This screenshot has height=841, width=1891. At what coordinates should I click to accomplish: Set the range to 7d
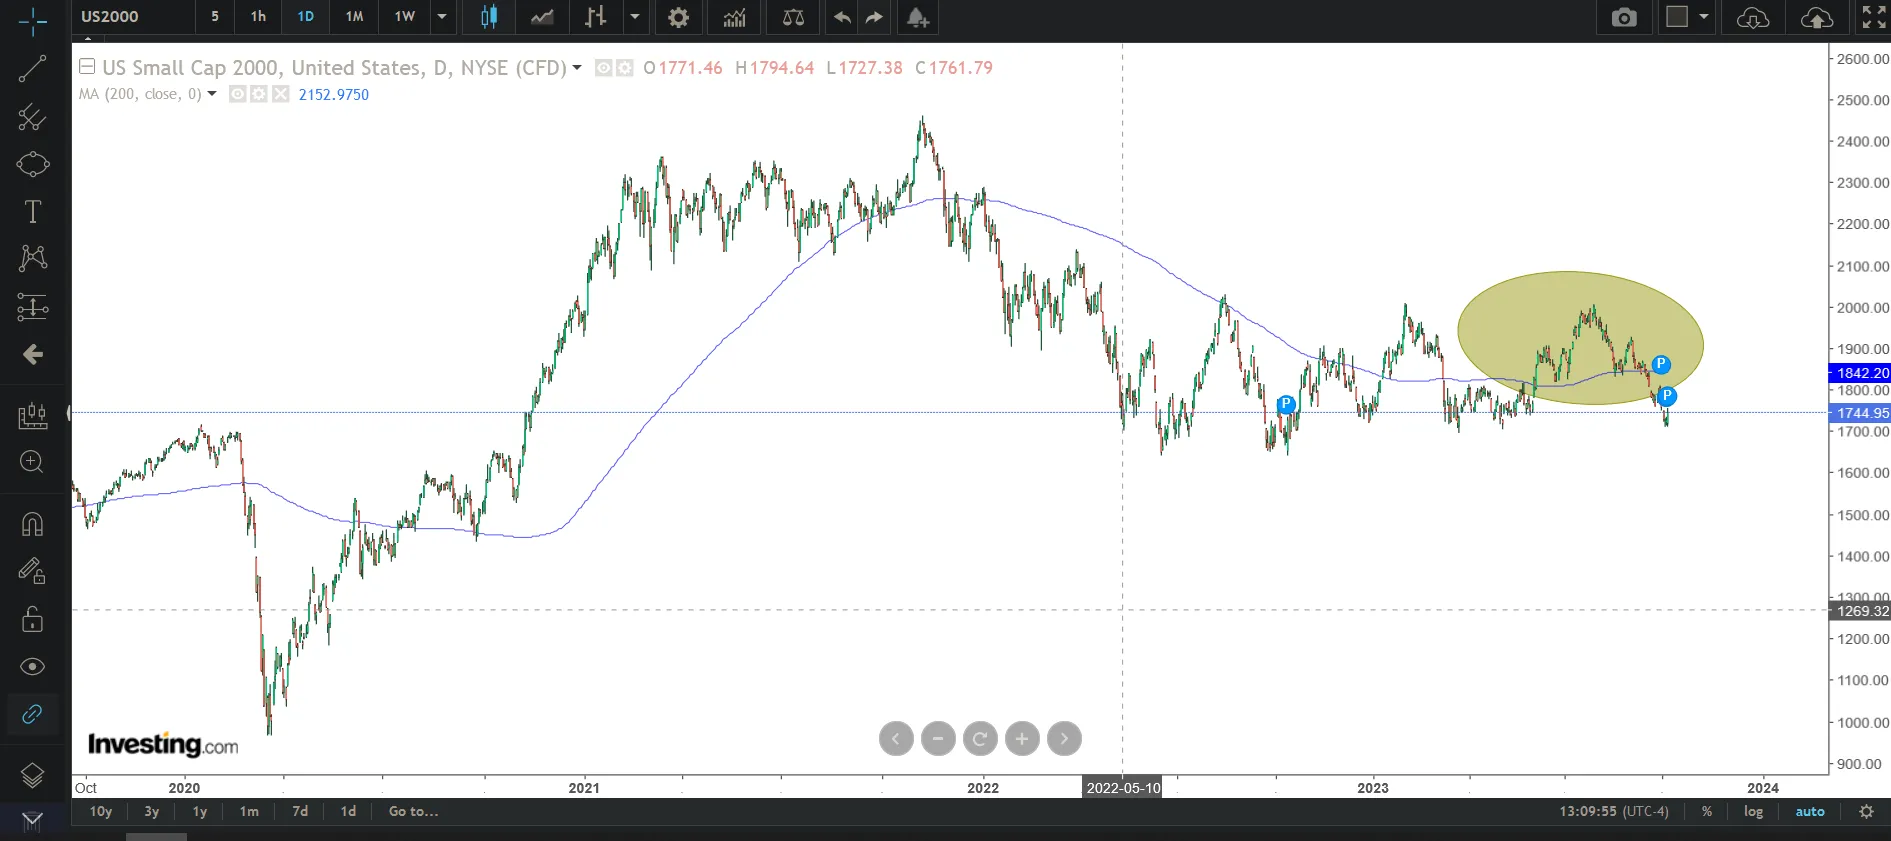(300, 811)
